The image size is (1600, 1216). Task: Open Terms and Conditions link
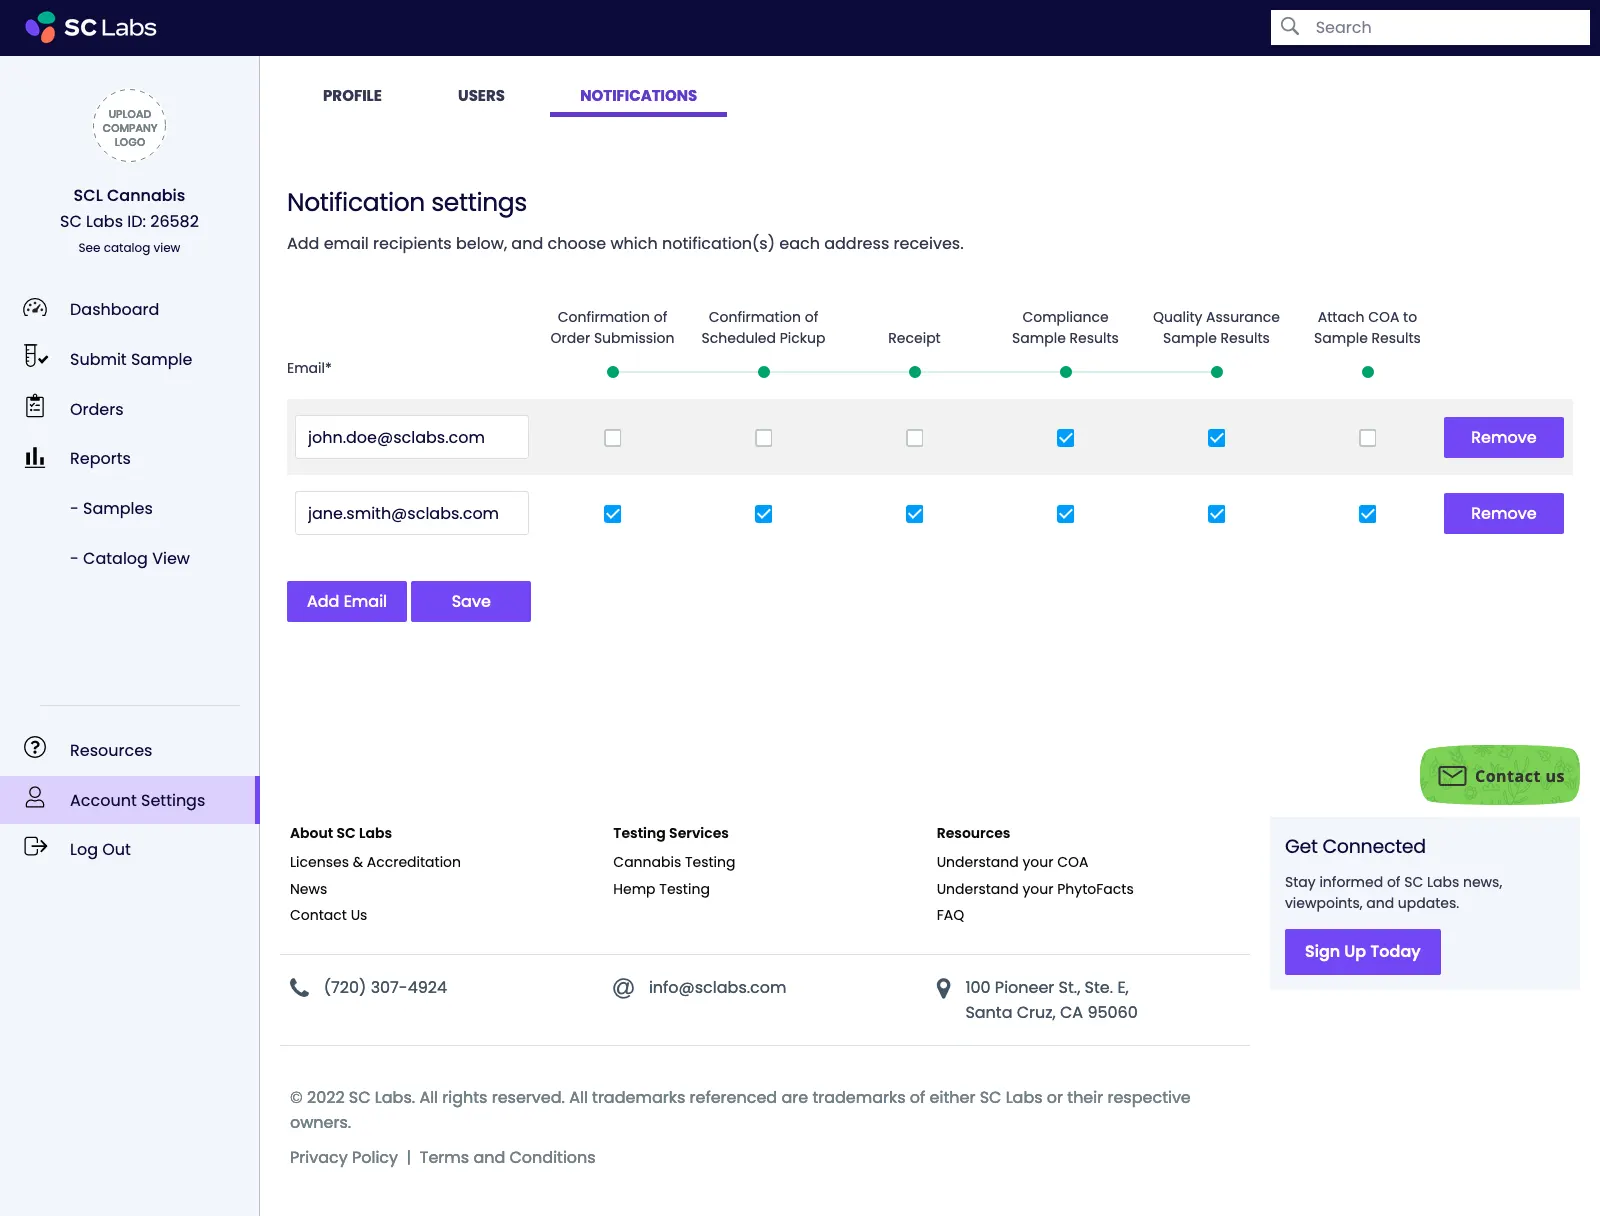[x=507, y=1157]
